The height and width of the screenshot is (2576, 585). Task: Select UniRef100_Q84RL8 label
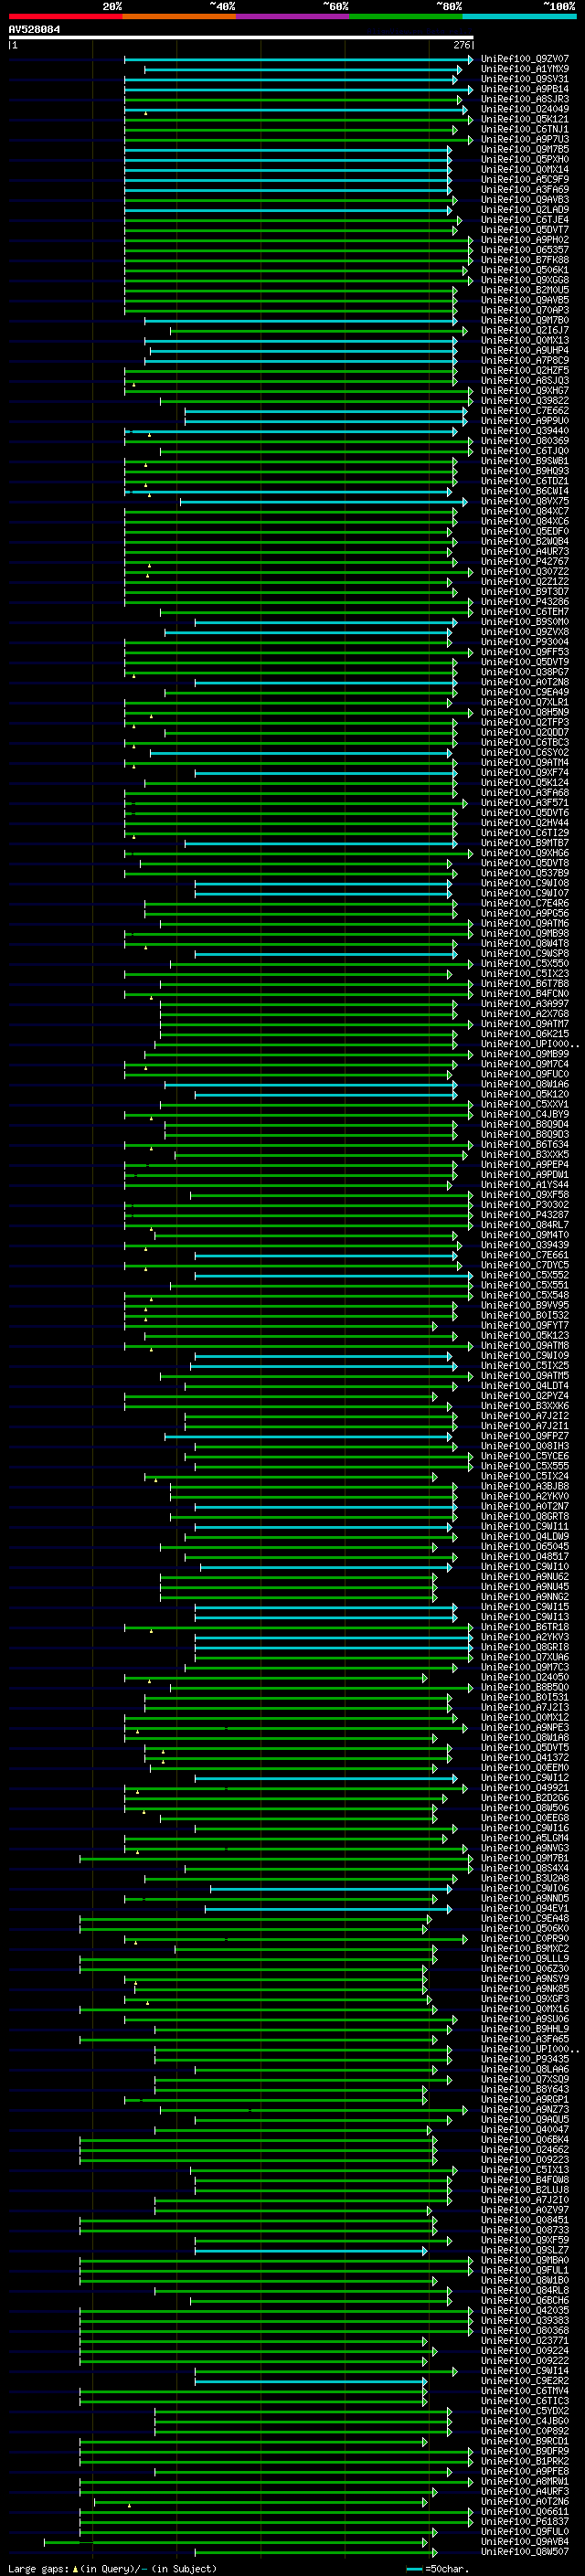(x=525, y=2289)
